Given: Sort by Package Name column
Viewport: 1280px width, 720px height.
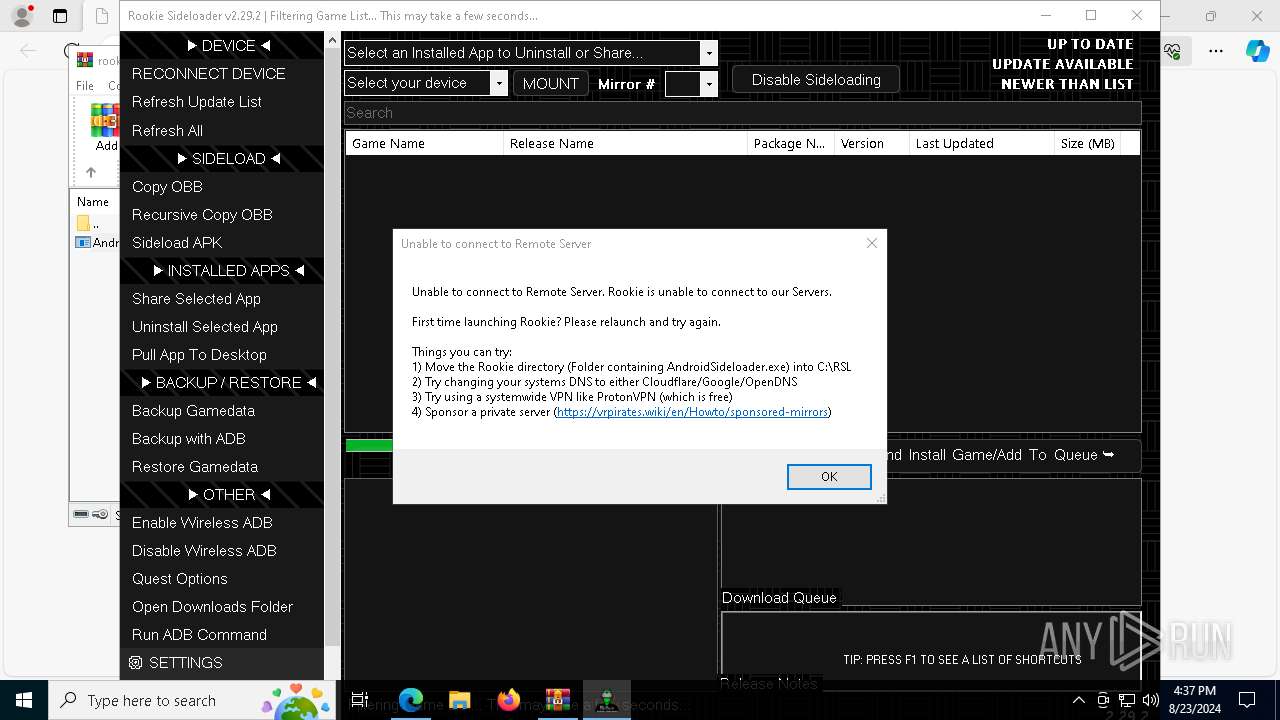Looking at the screenshot, I should pos(791,144).
